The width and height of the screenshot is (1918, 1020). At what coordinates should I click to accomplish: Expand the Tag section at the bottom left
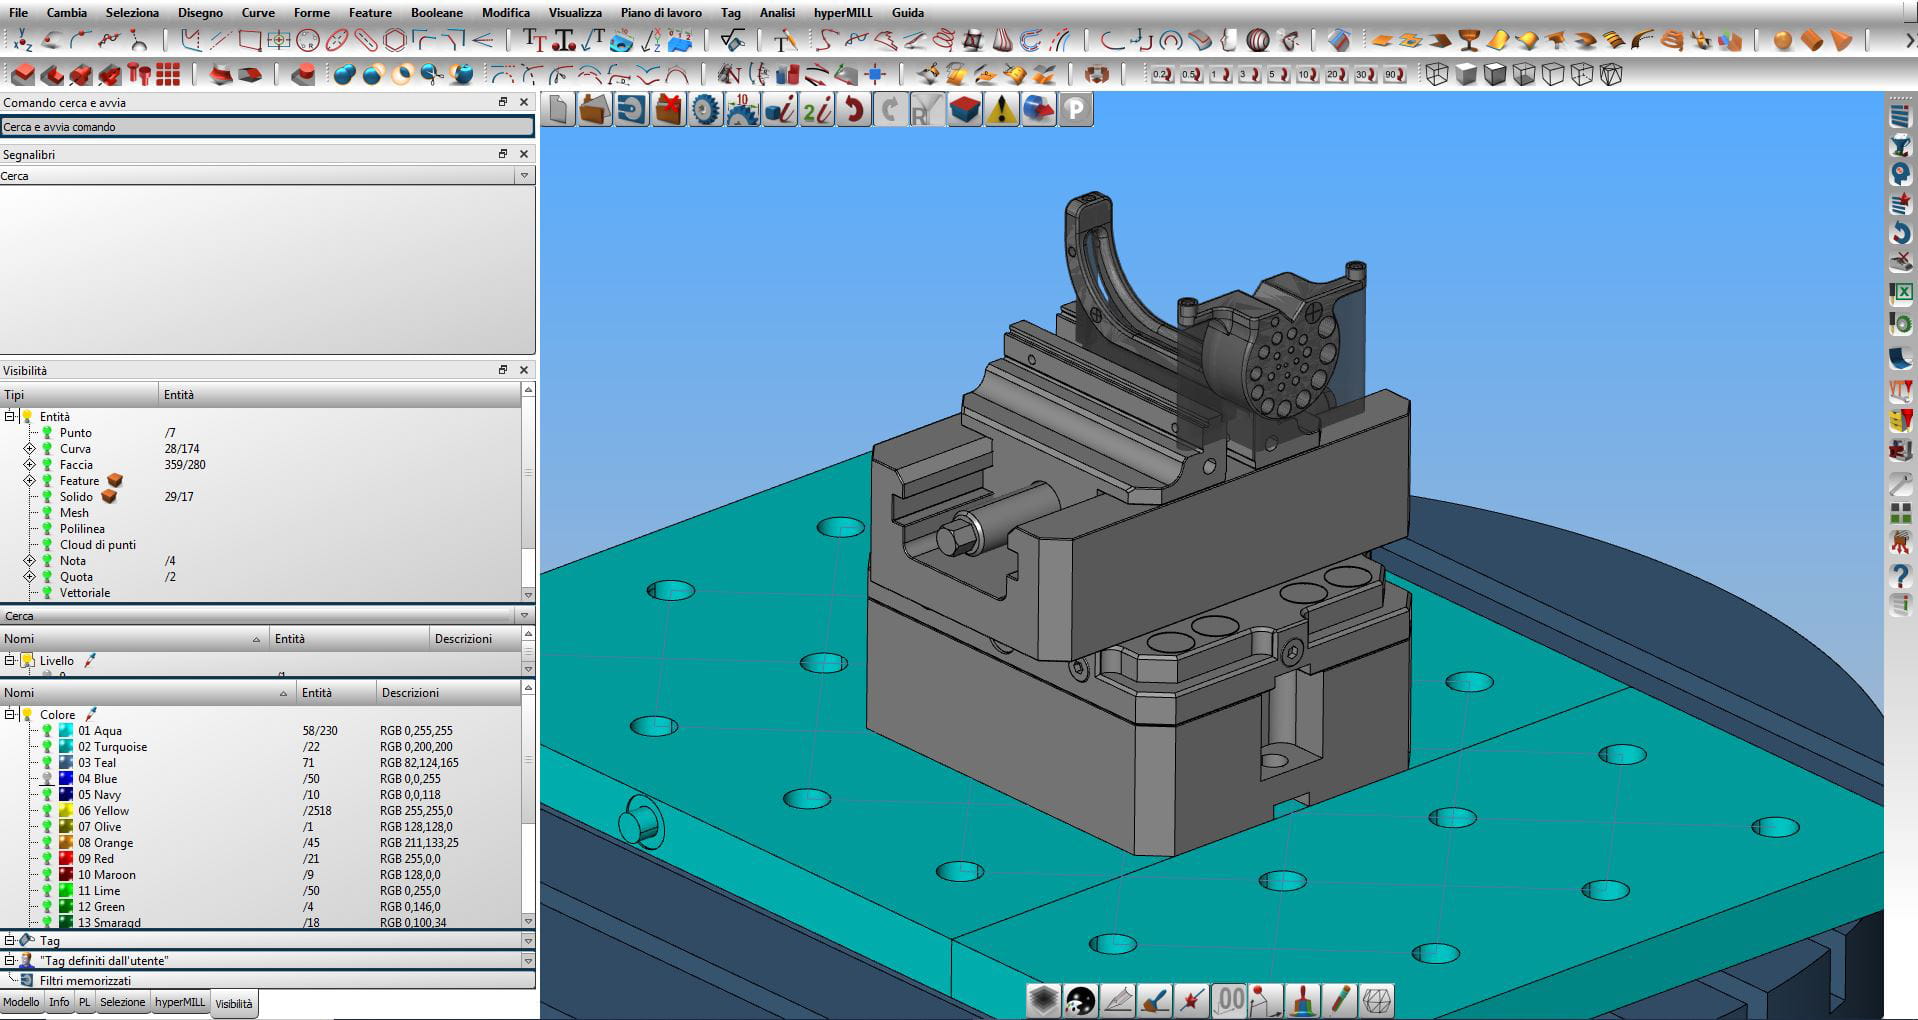tap(10, 940)
